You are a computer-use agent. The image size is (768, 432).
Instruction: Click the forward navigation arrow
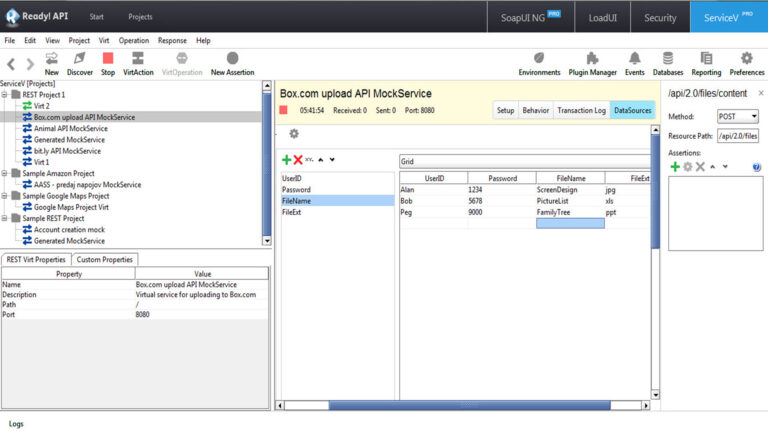[30, 64]
